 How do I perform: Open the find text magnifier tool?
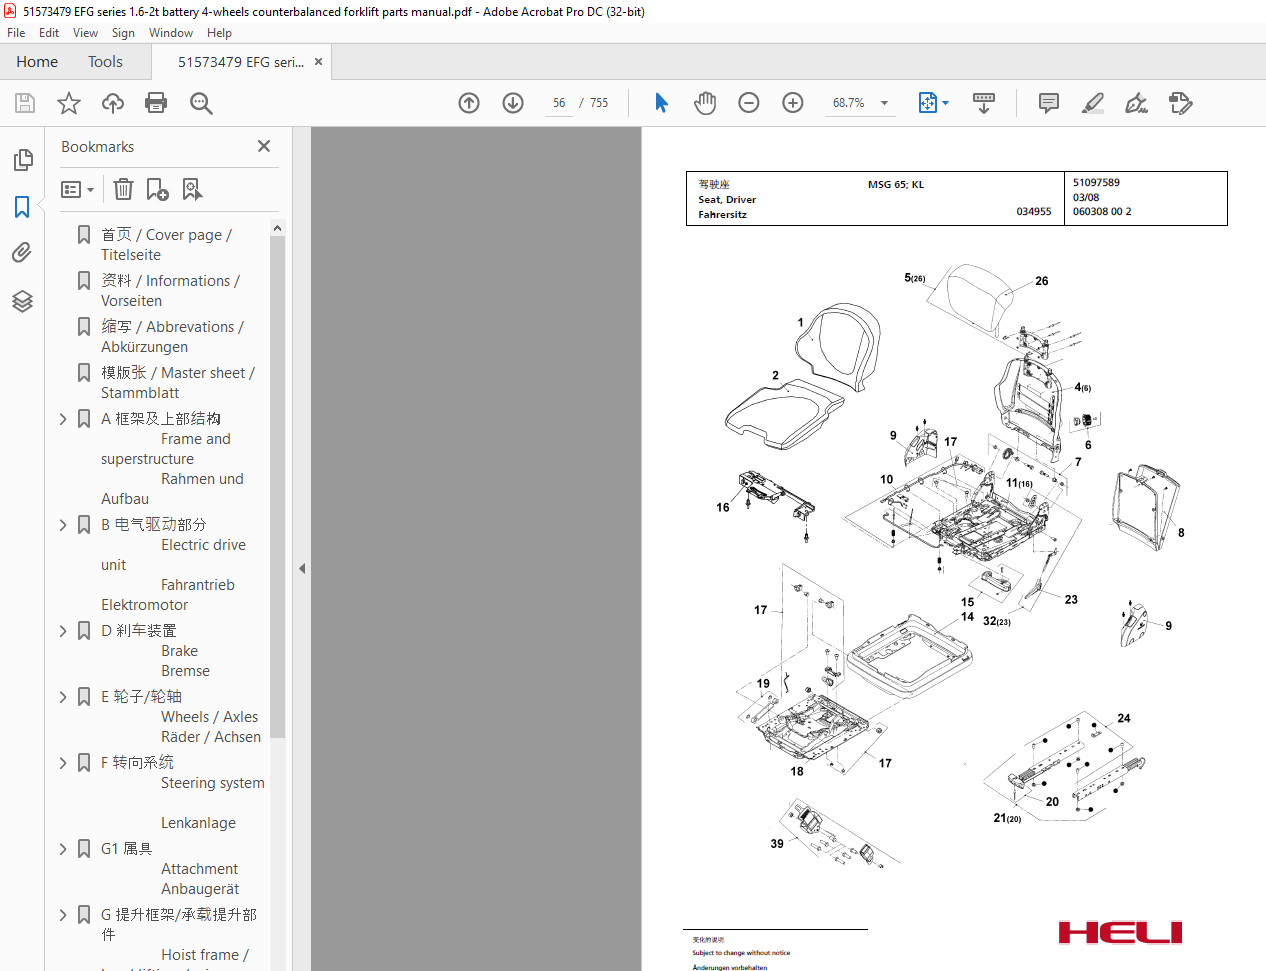(201, 103)
